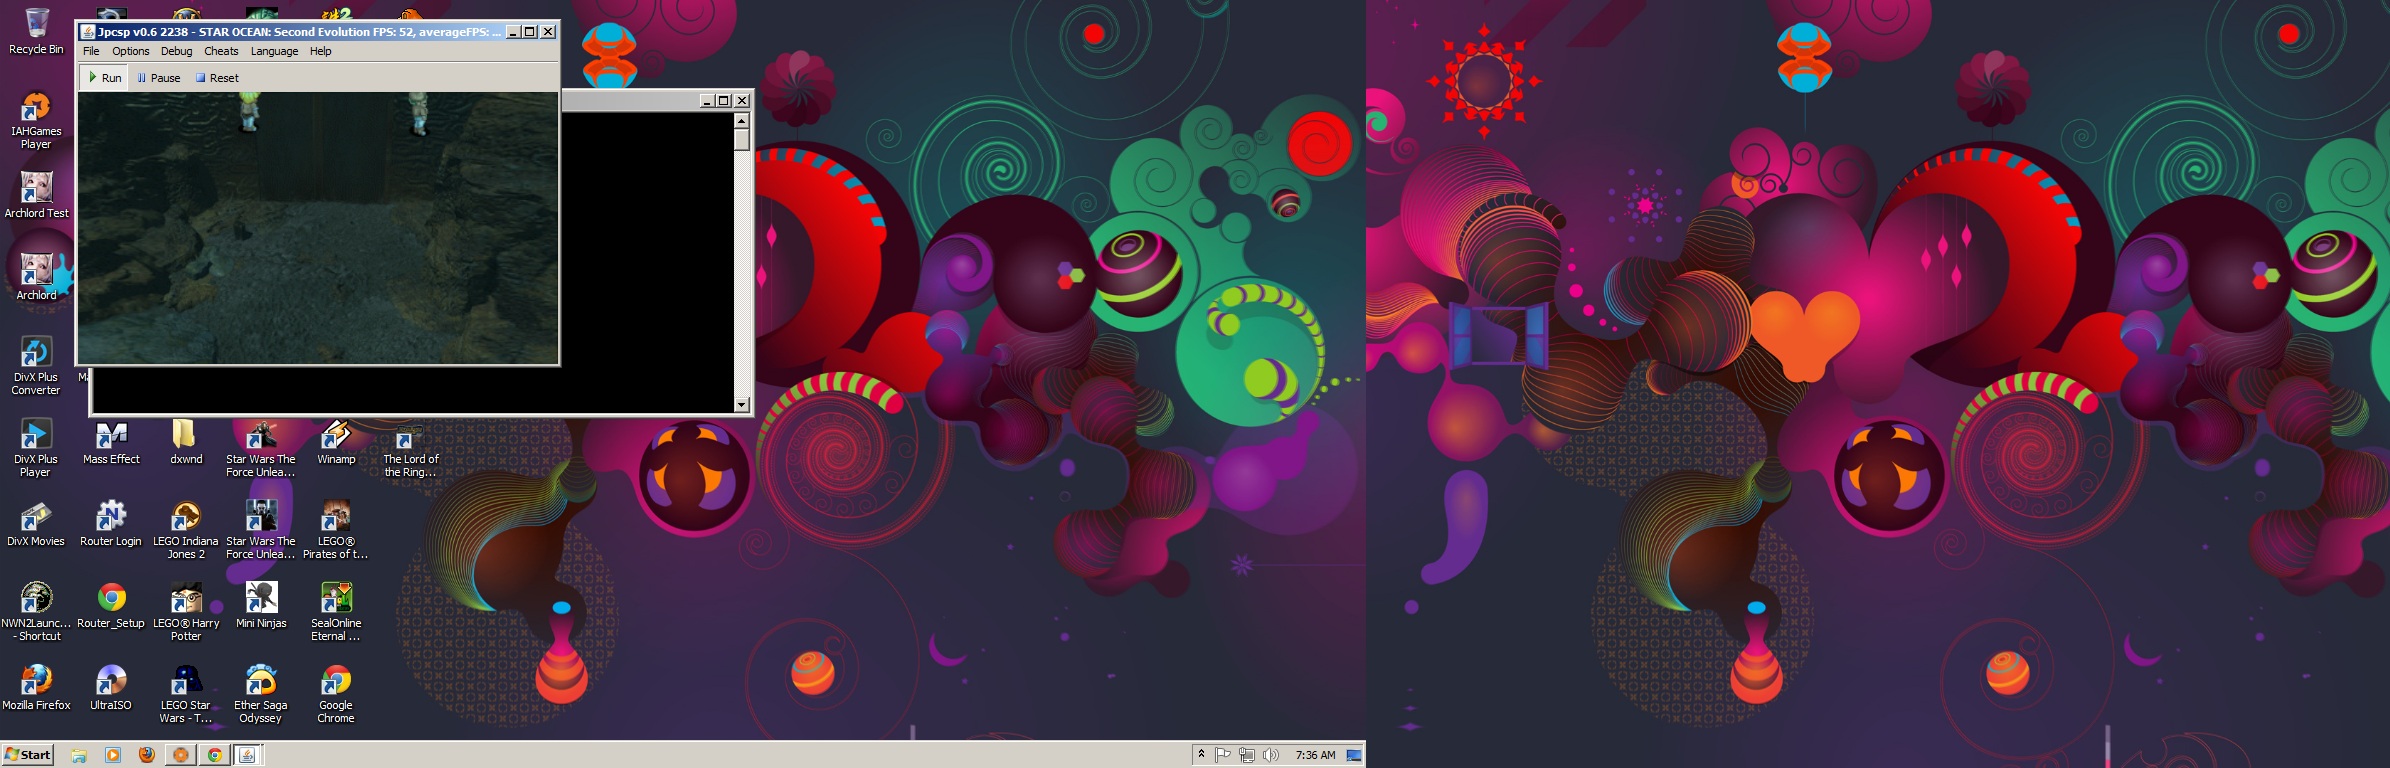Show hidden tray icons with the chevron
The width and height of the screenshot is (2390, 768).
(x=1201, y=755)
